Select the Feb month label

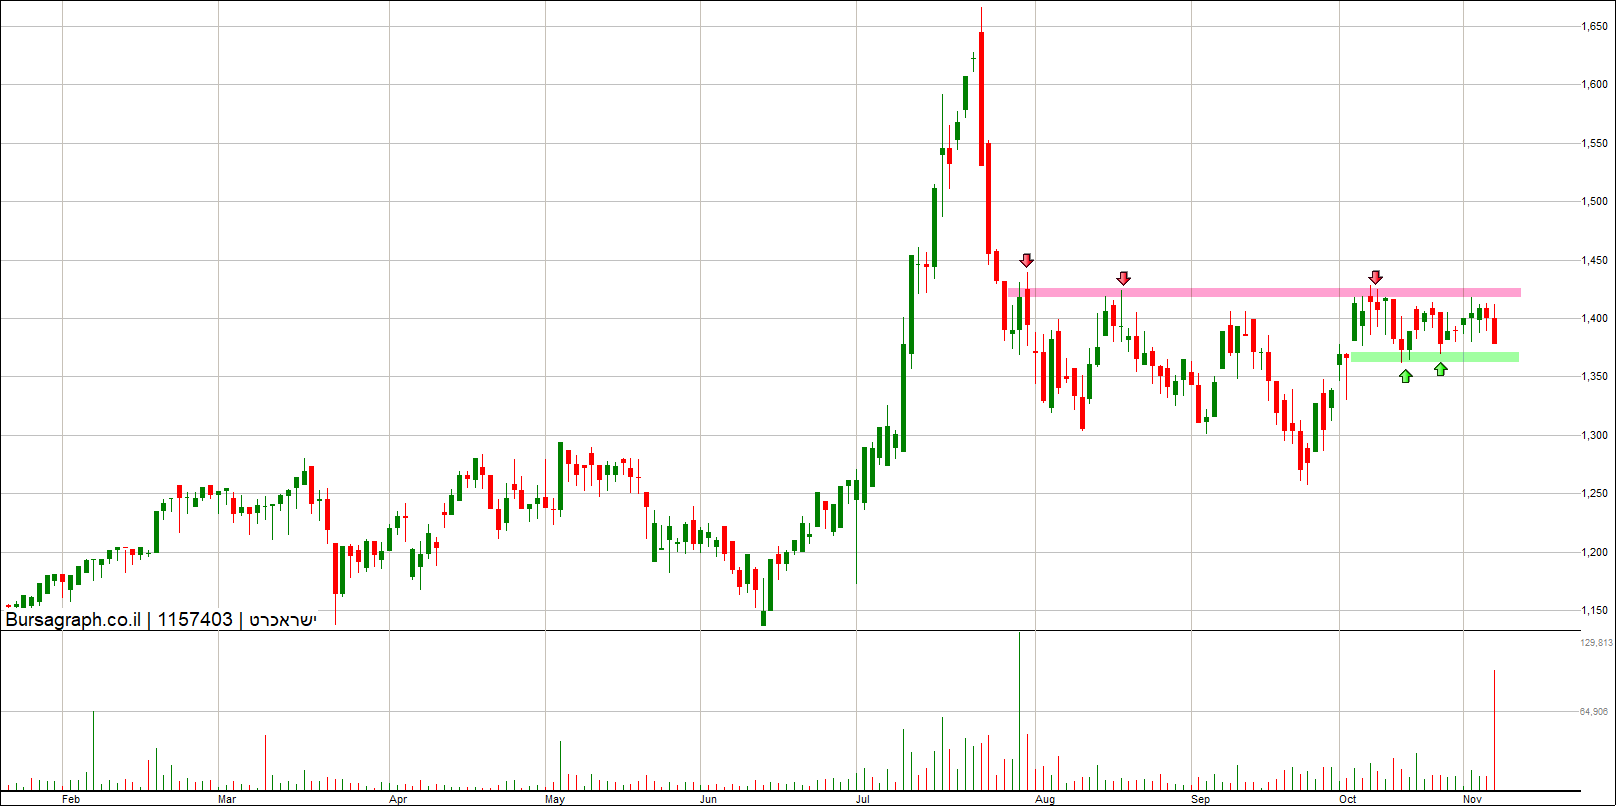[70, 799]
